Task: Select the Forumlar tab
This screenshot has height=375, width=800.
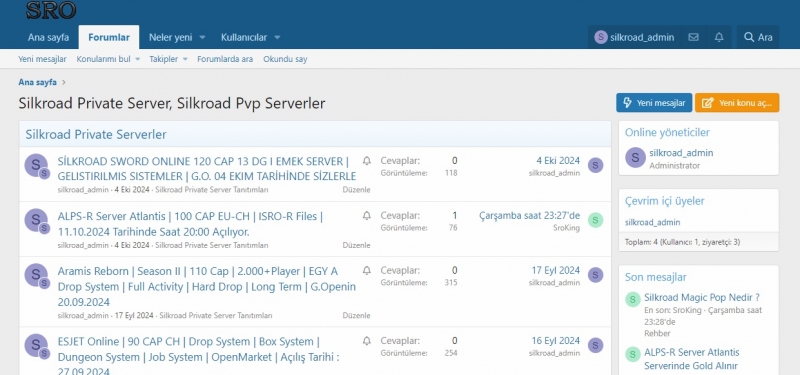Action: pyautogui.click(x=109, y=37)
